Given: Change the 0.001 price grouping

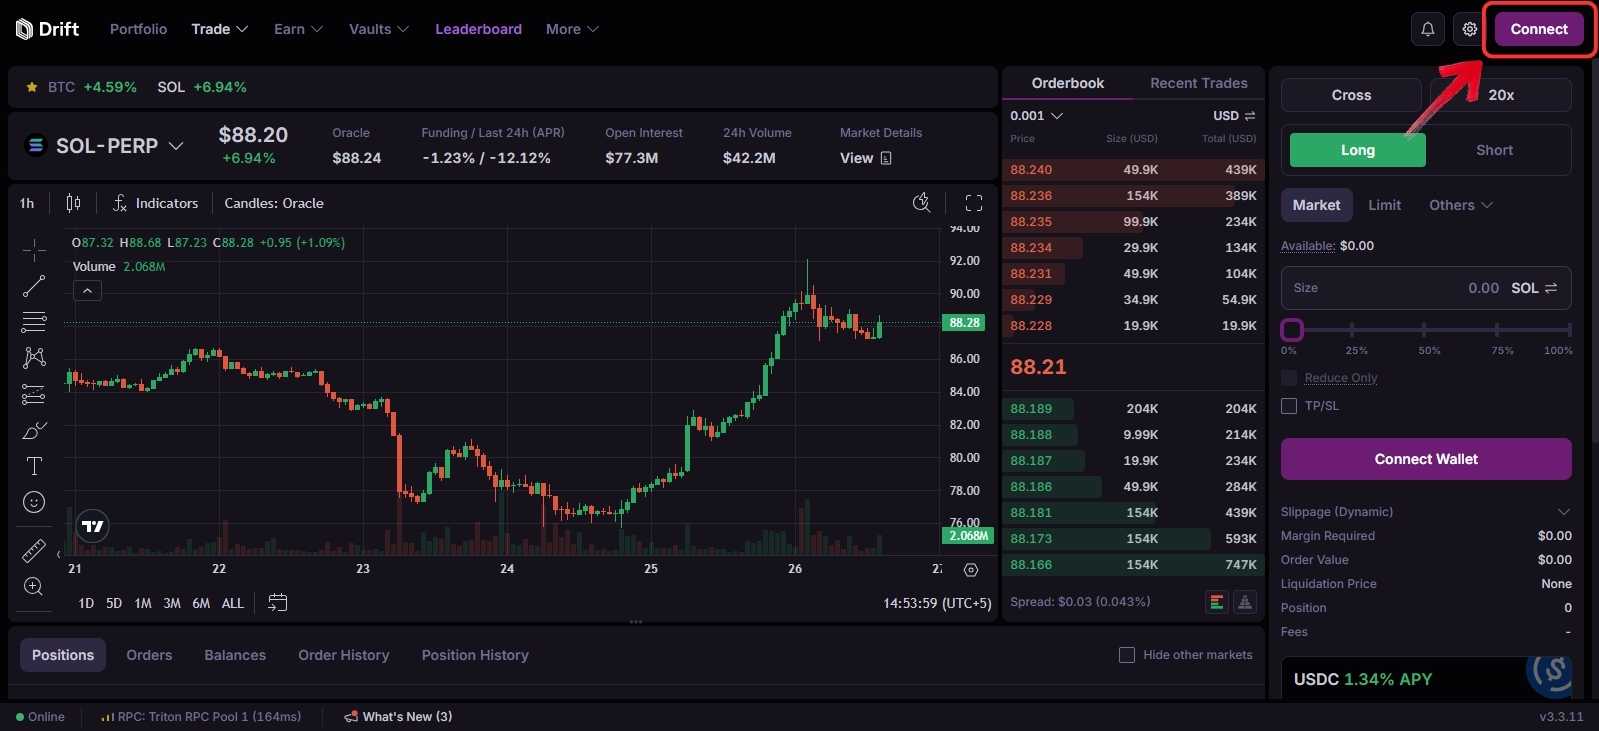Looking at the screenshot, I should tap(1036, 116).
